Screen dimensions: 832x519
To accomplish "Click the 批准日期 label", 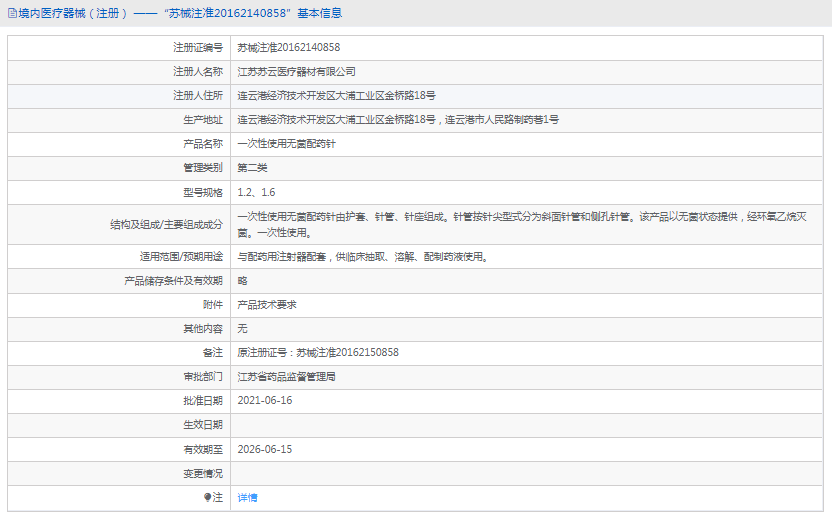I will [x=203, y=401].
